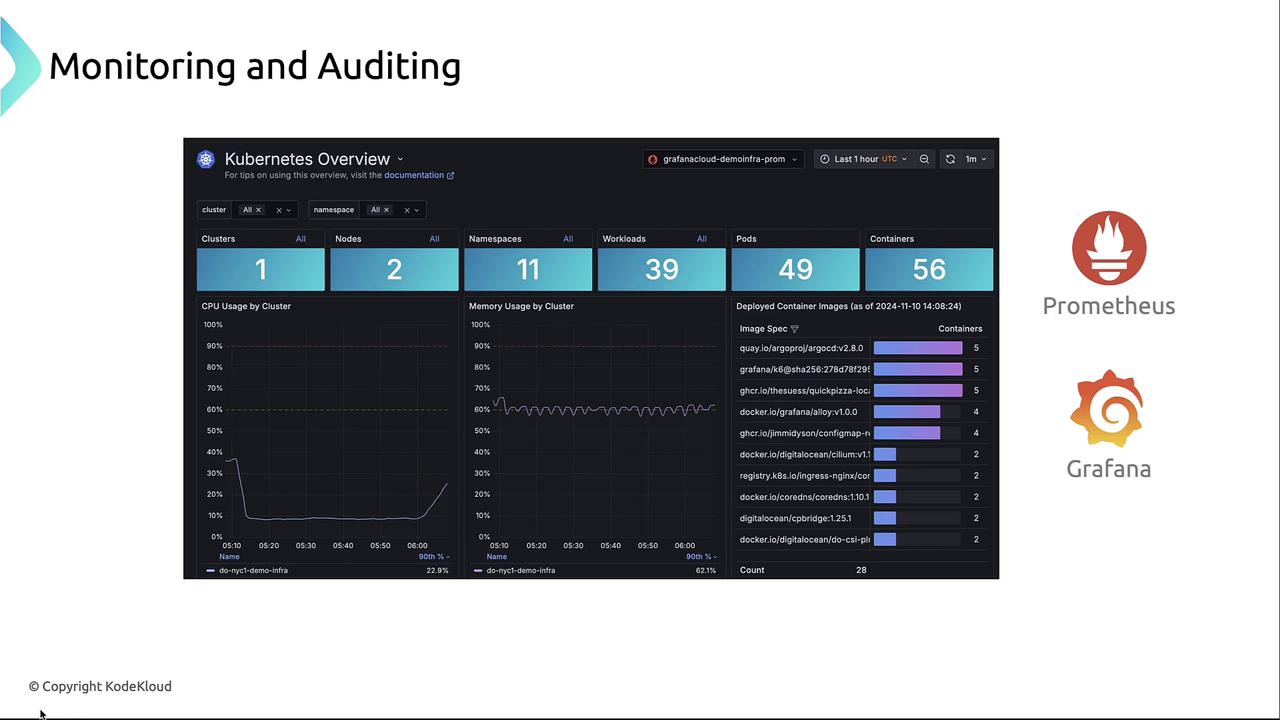Open the 1m refresh interval dropdown

[x=975, y=159]
